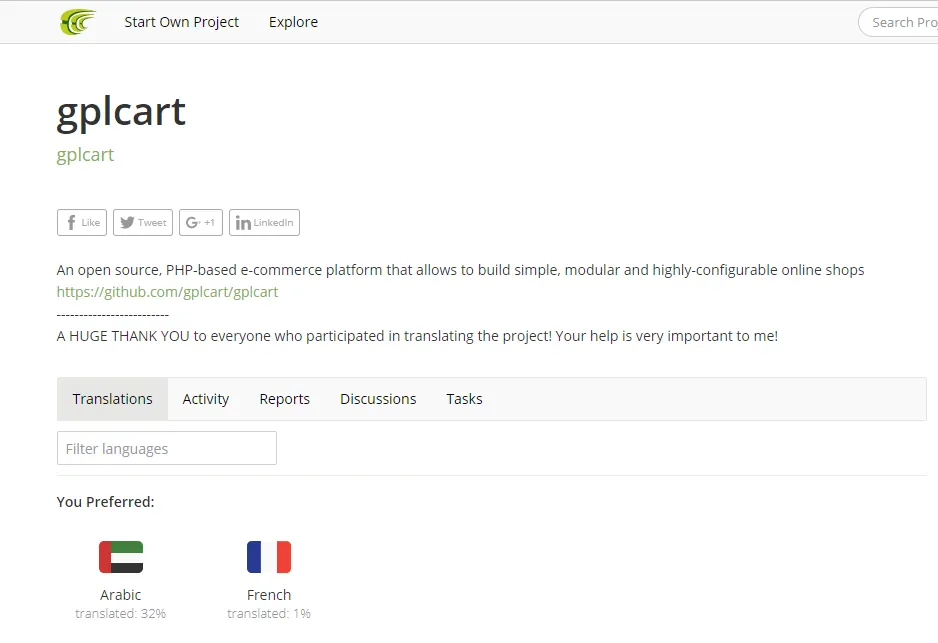Click the open source PHP-based description
938x643 pixels.
(460, 270)
